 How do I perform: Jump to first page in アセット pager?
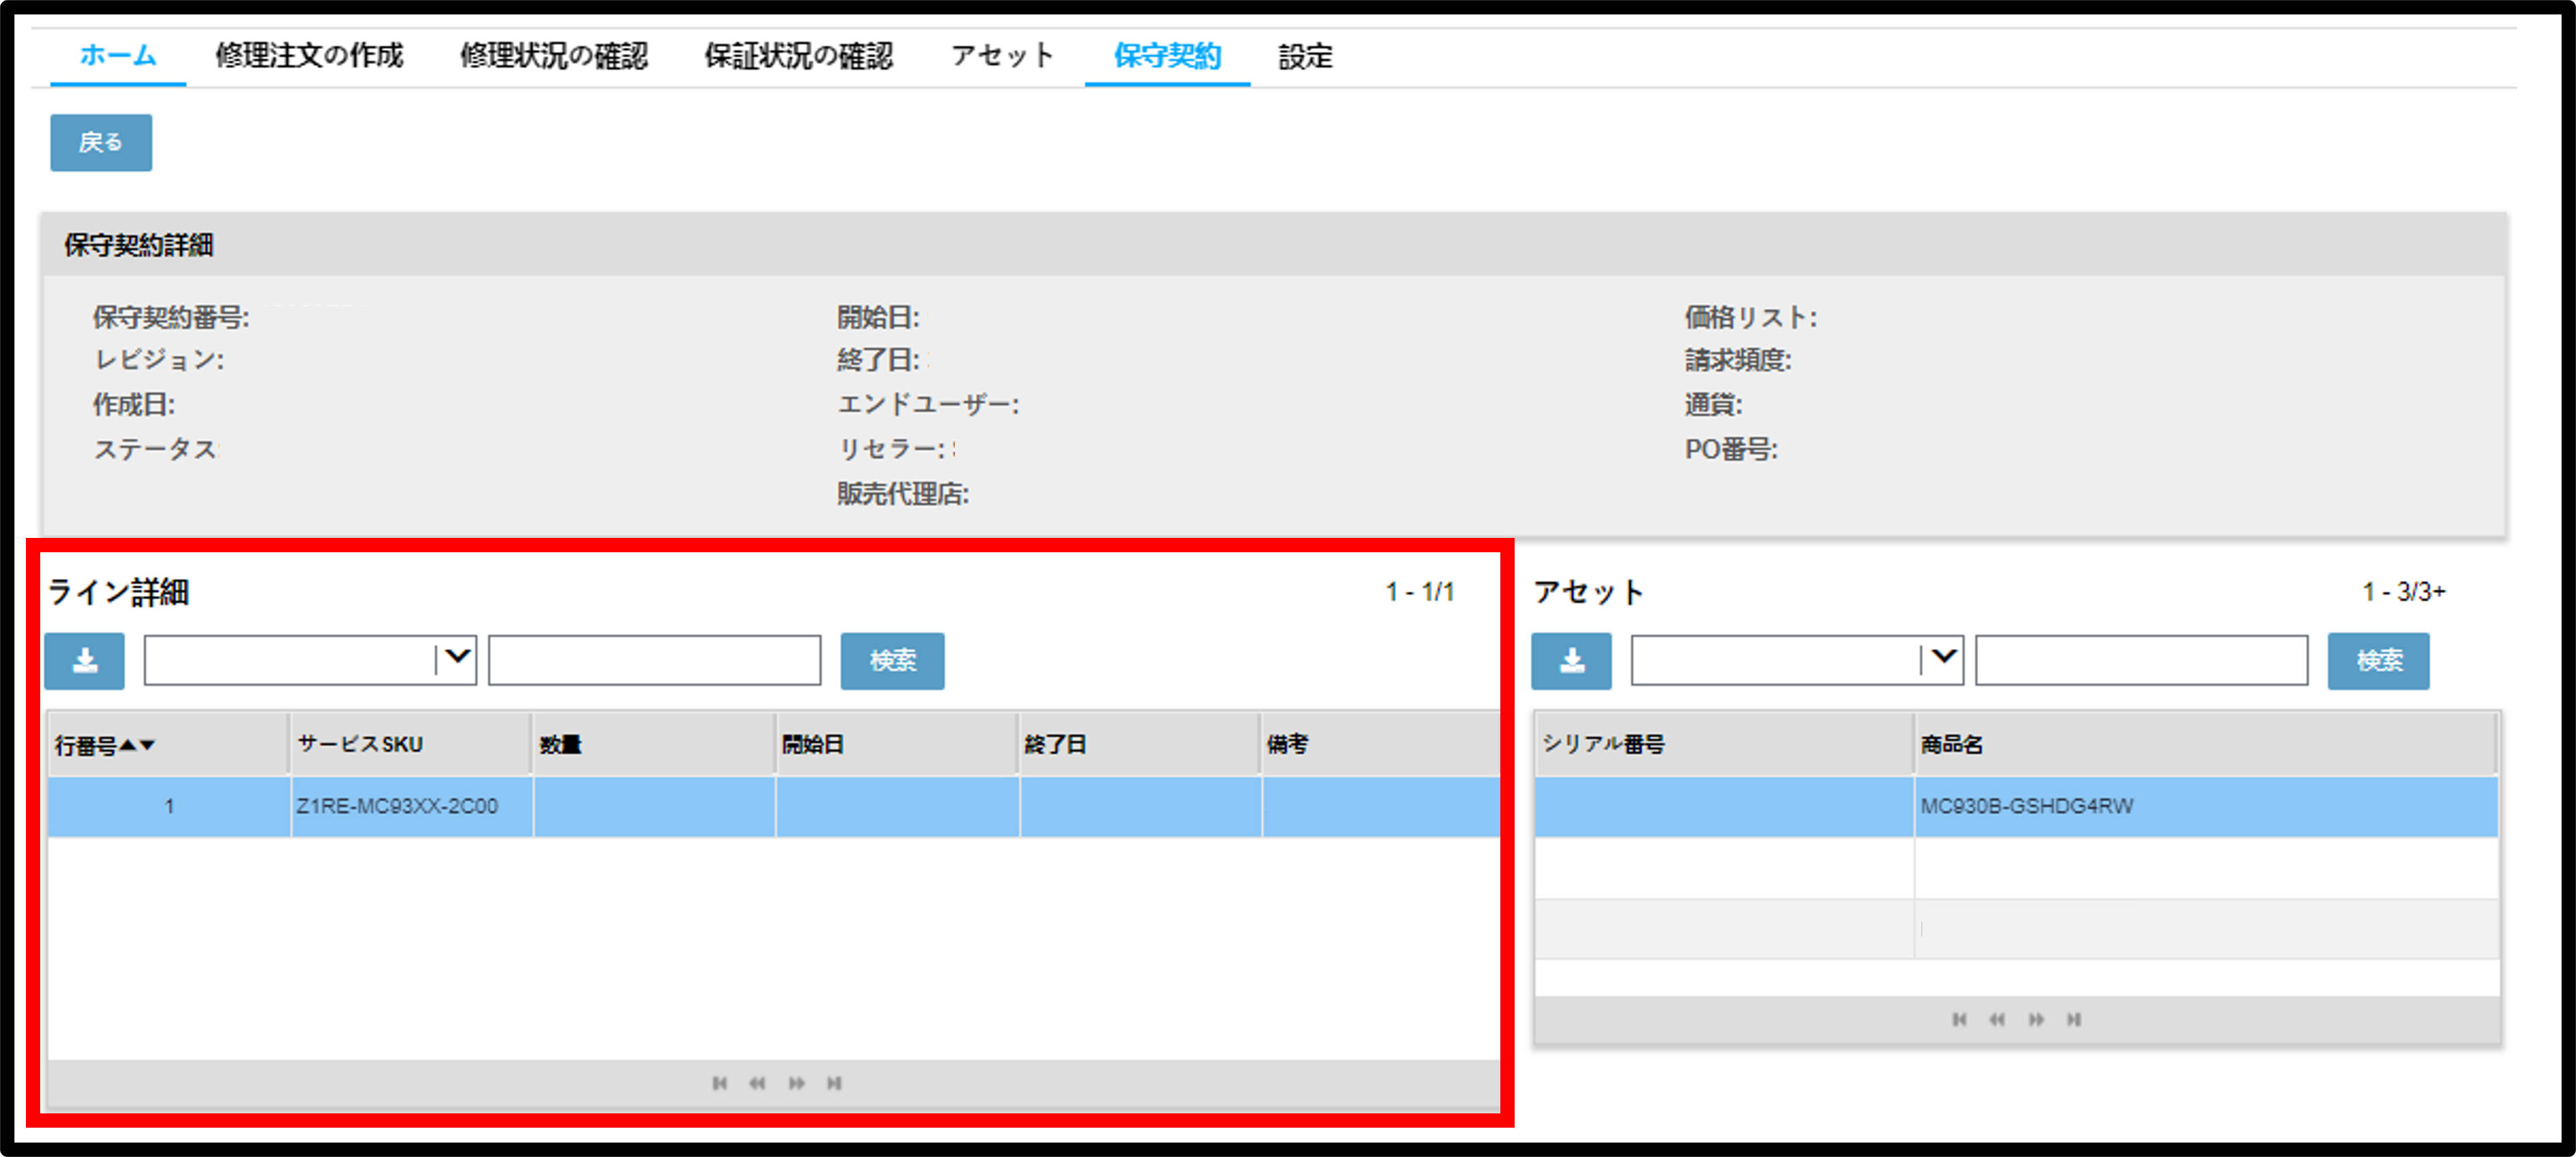(1959, 1019)
